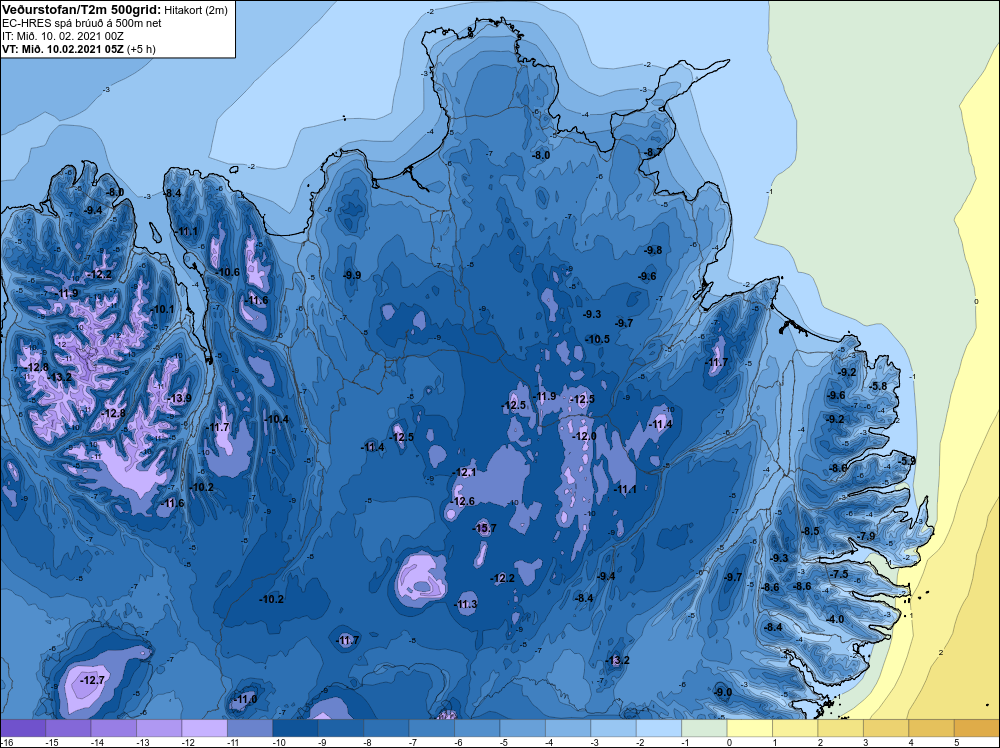Click the -13.9 temperature label
The image size is (1000, 748).
(x=179, y=398)
